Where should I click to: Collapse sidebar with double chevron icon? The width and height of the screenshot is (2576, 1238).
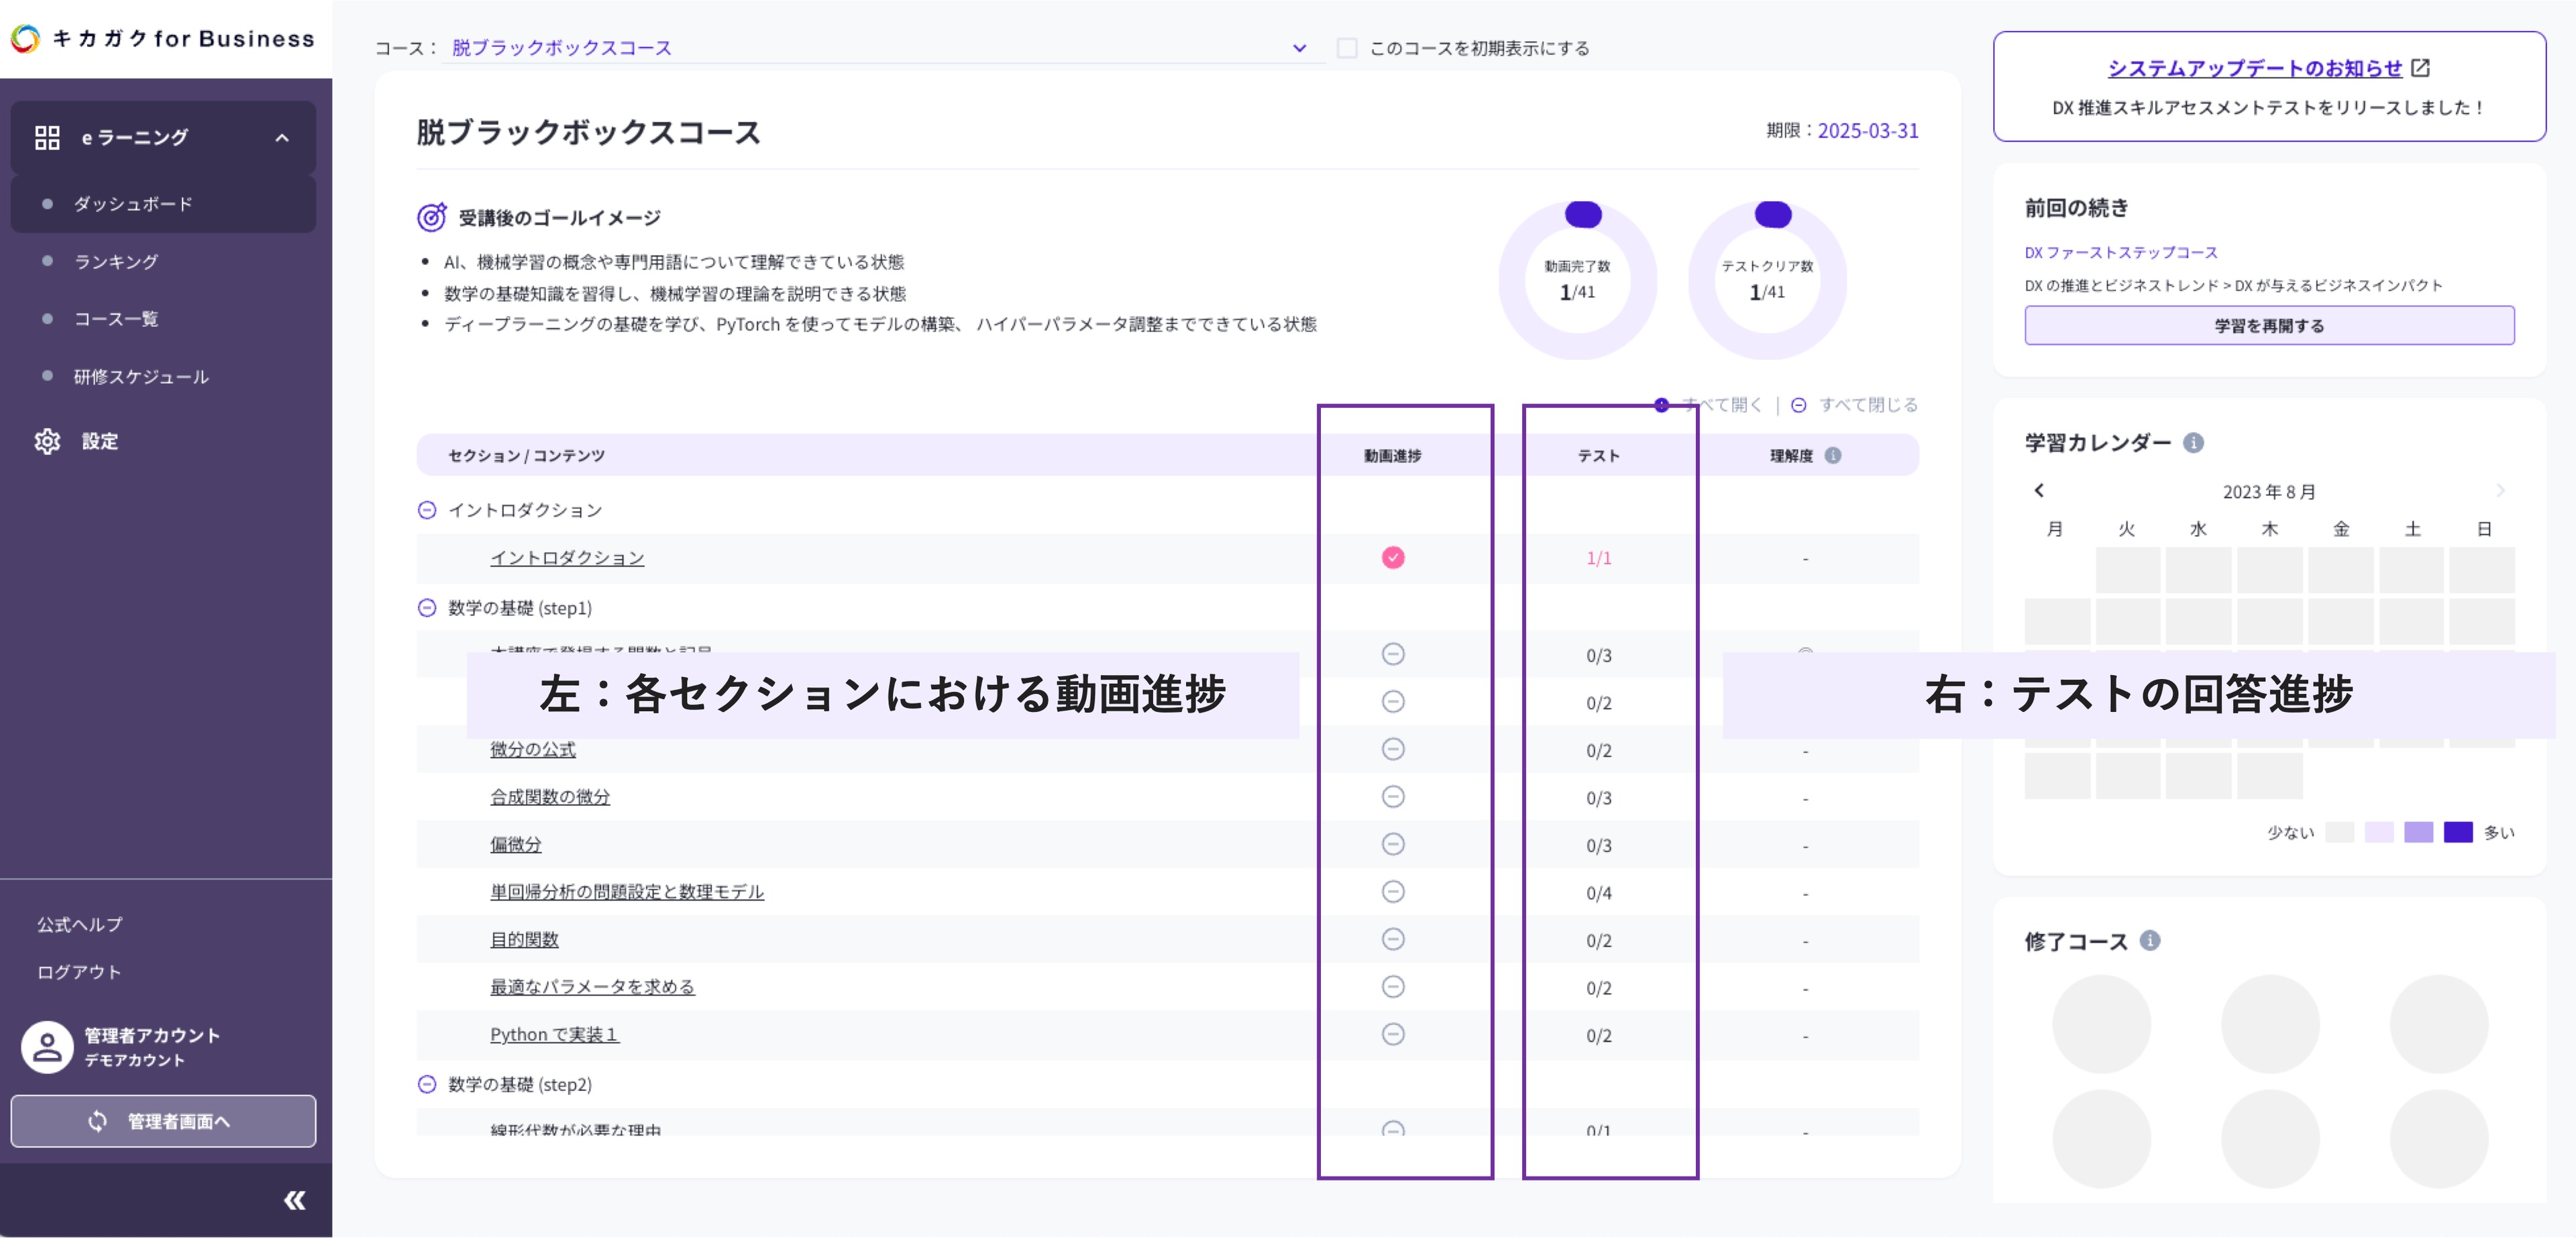(x=294, y=1200)
